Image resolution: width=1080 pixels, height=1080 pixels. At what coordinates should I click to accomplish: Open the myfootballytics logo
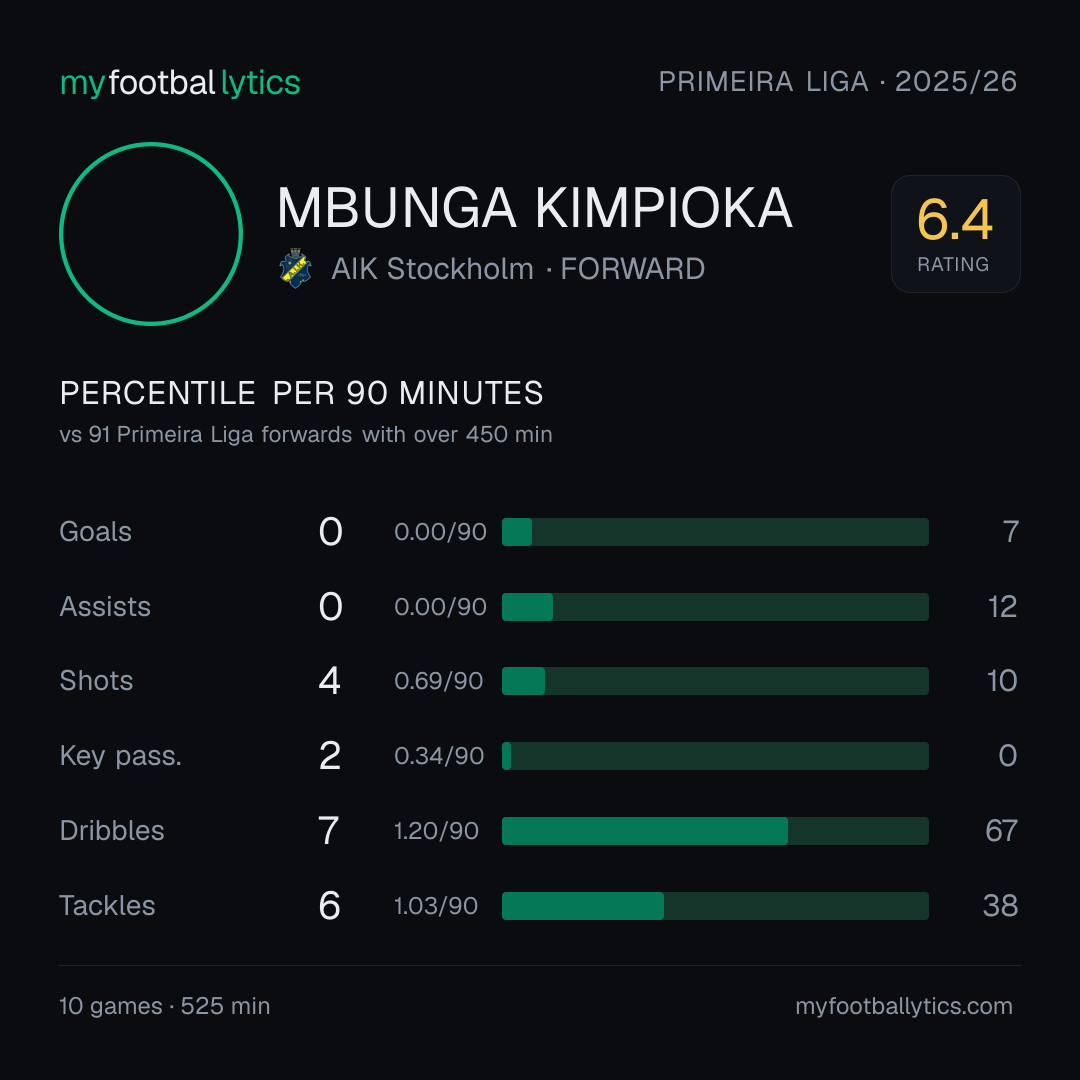pyautogui.click(x=180, y=83)
